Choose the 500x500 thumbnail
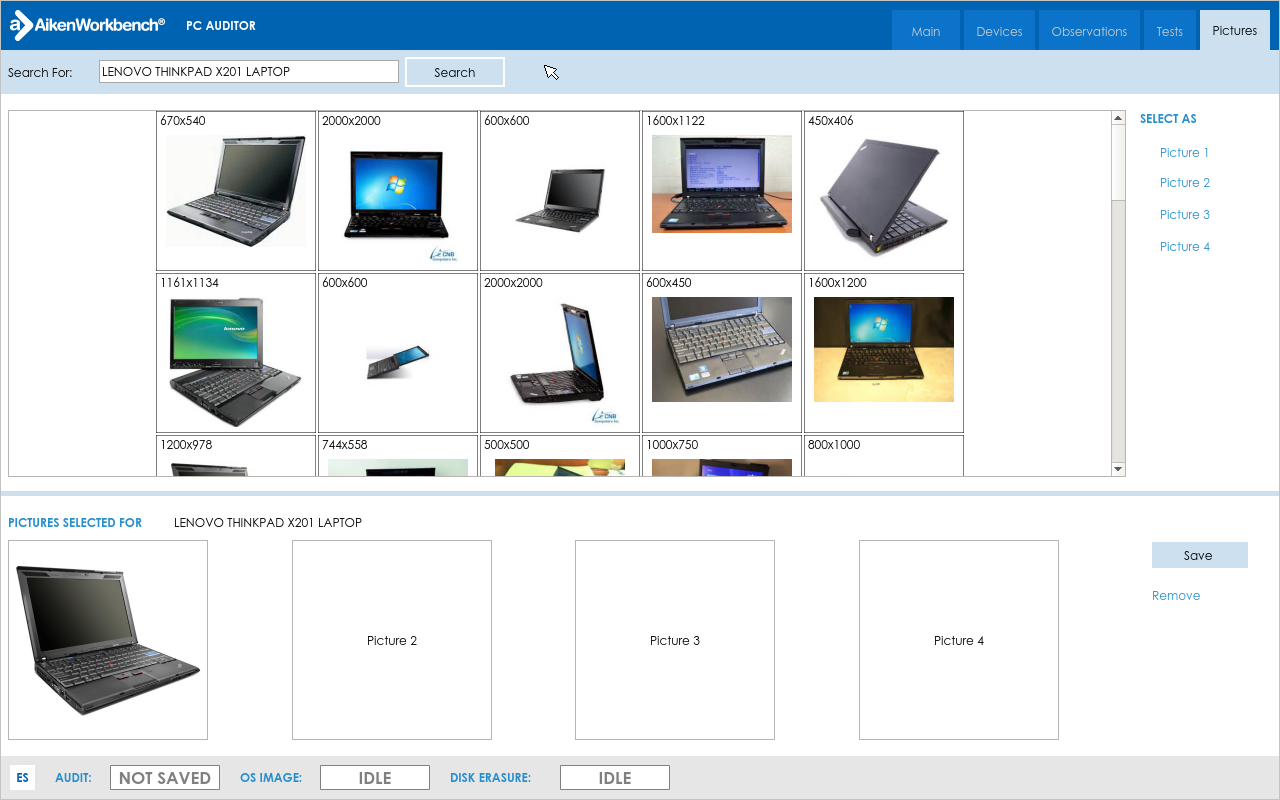 coord(560,456)
